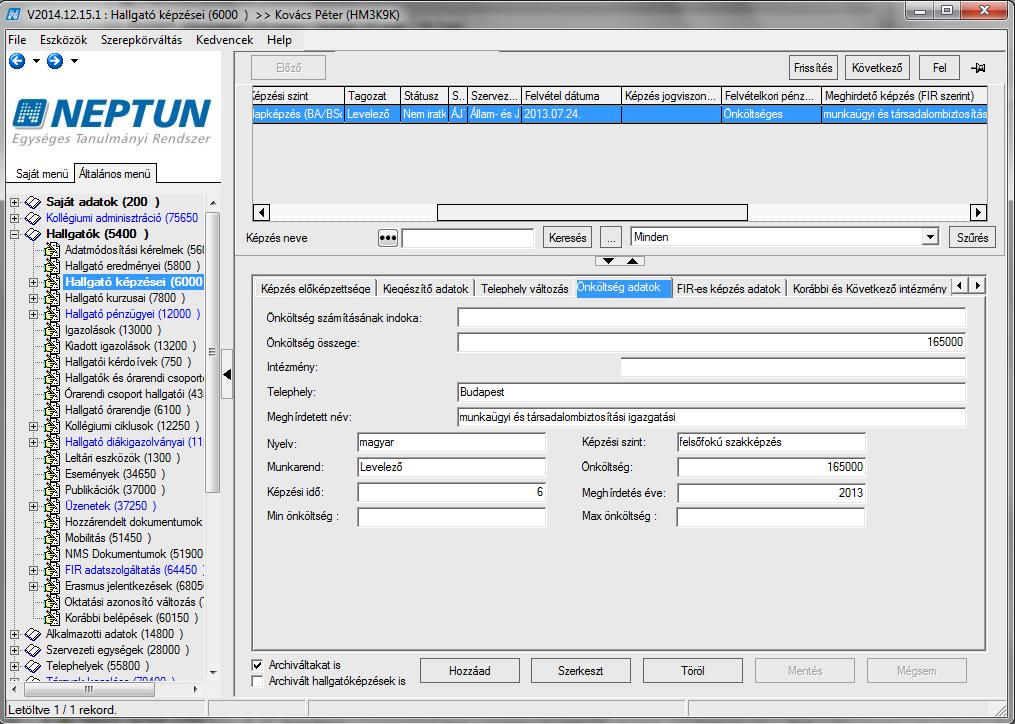This screenshot has height=724, width=1015.
Task: Click the Telephelyek book icon
Action: [x=33, y=666]
